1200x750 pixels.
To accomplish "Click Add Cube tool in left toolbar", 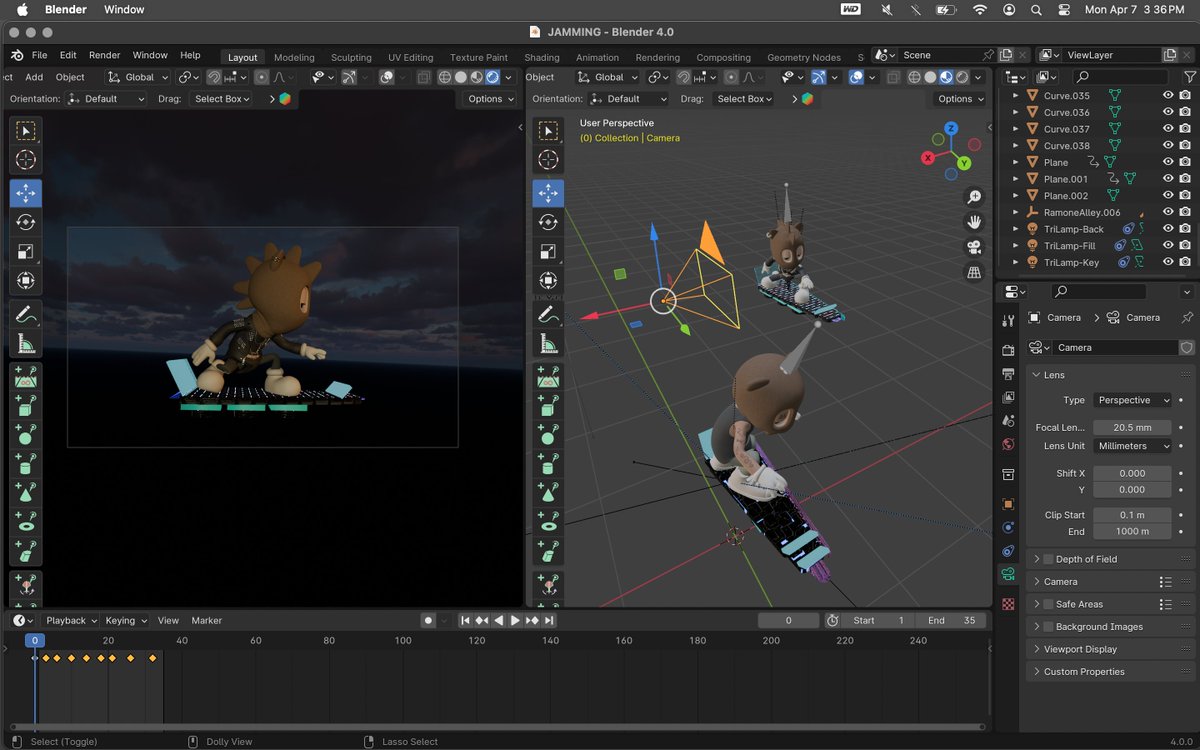I will pyautogui.click(x=26, y=407).
